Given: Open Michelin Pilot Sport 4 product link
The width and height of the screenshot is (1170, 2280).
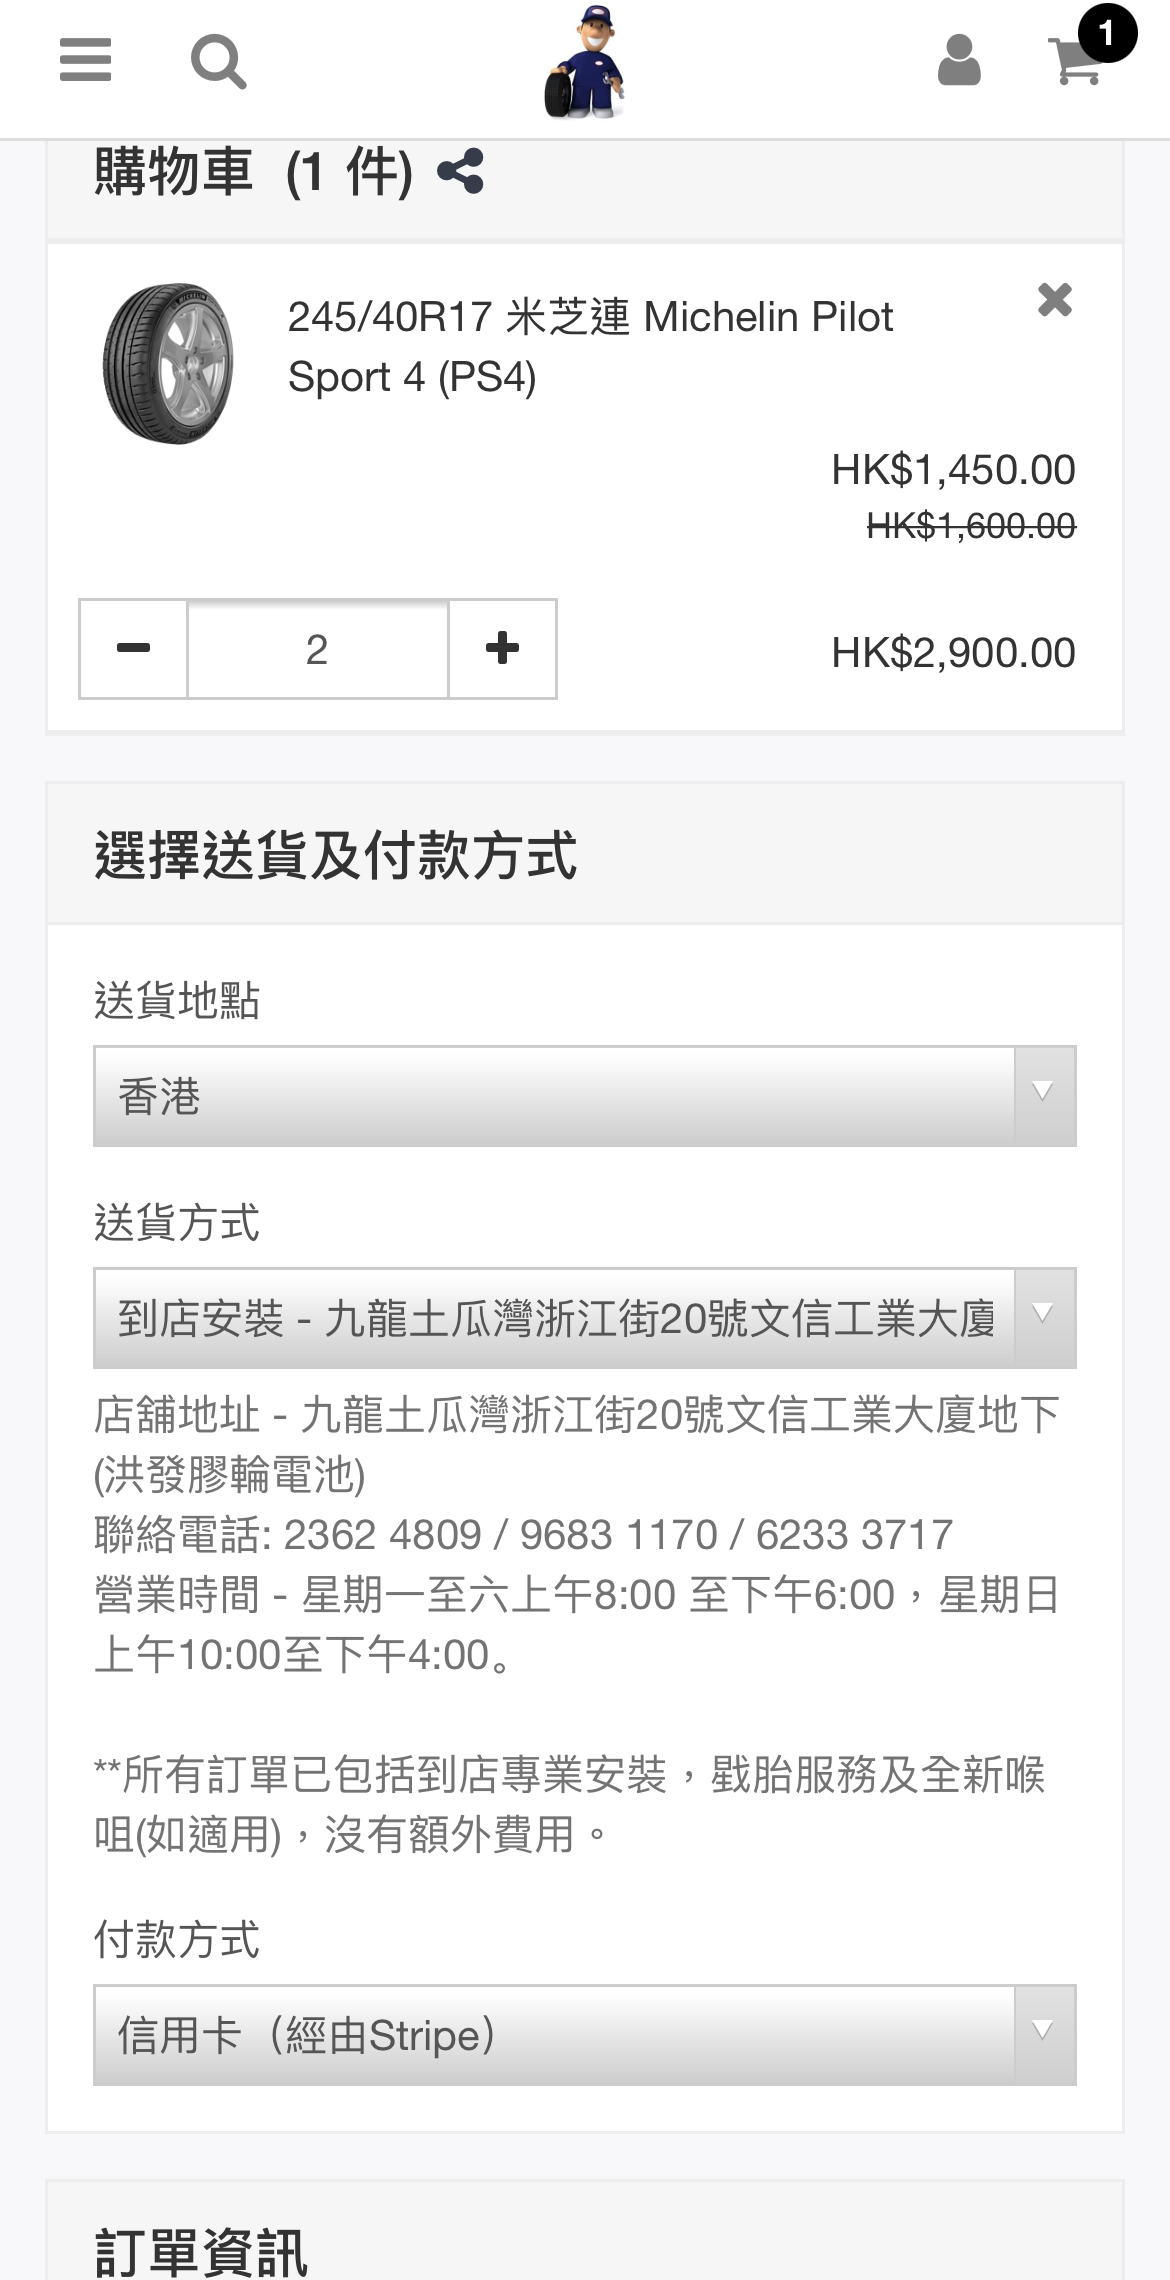Looking at the screenshot, I should (590, 346).
